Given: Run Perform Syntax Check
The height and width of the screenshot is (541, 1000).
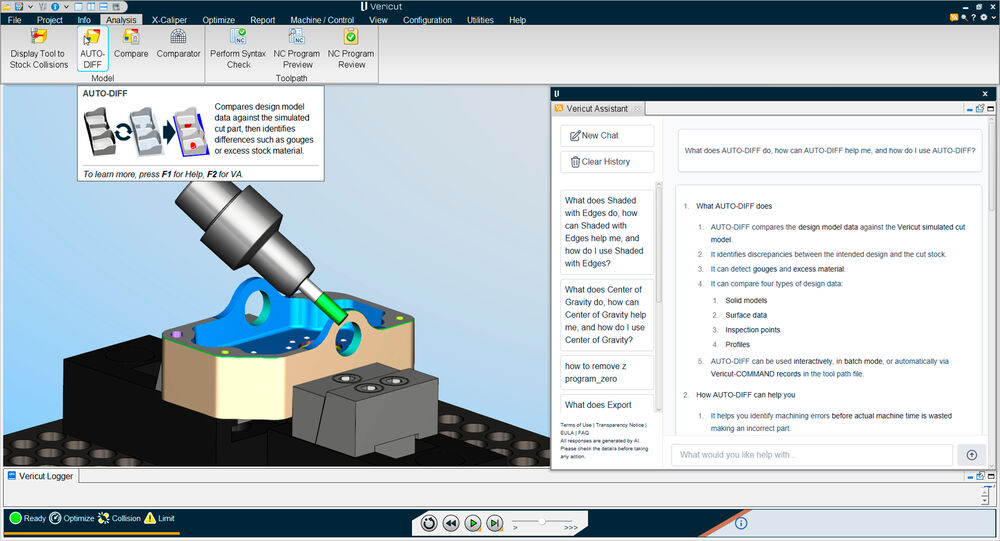Looking at the screenshot, I should [x=238, y=48].
